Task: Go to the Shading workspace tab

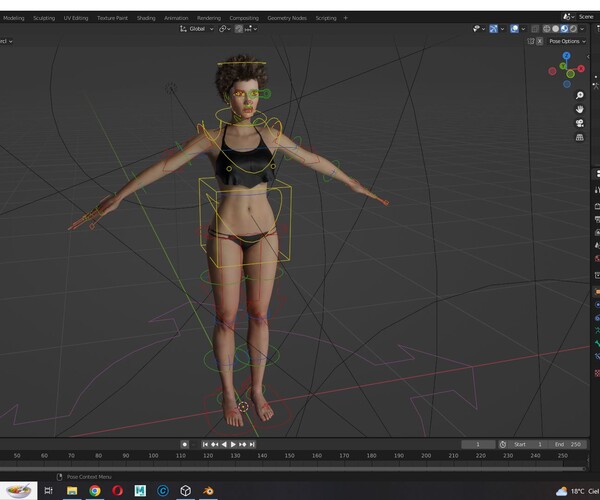Action: click(146, 18)
